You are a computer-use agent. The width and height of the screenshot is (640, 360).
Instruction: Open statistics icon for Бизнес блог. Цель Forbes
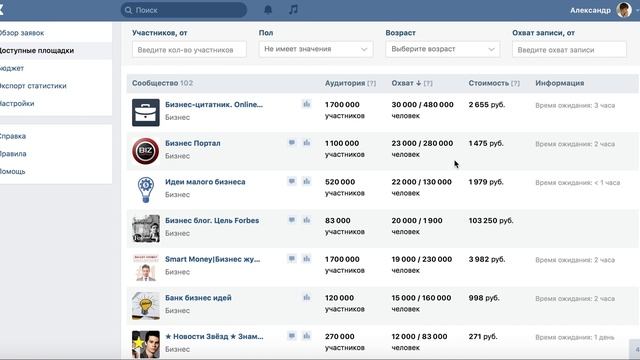(307, 220)
